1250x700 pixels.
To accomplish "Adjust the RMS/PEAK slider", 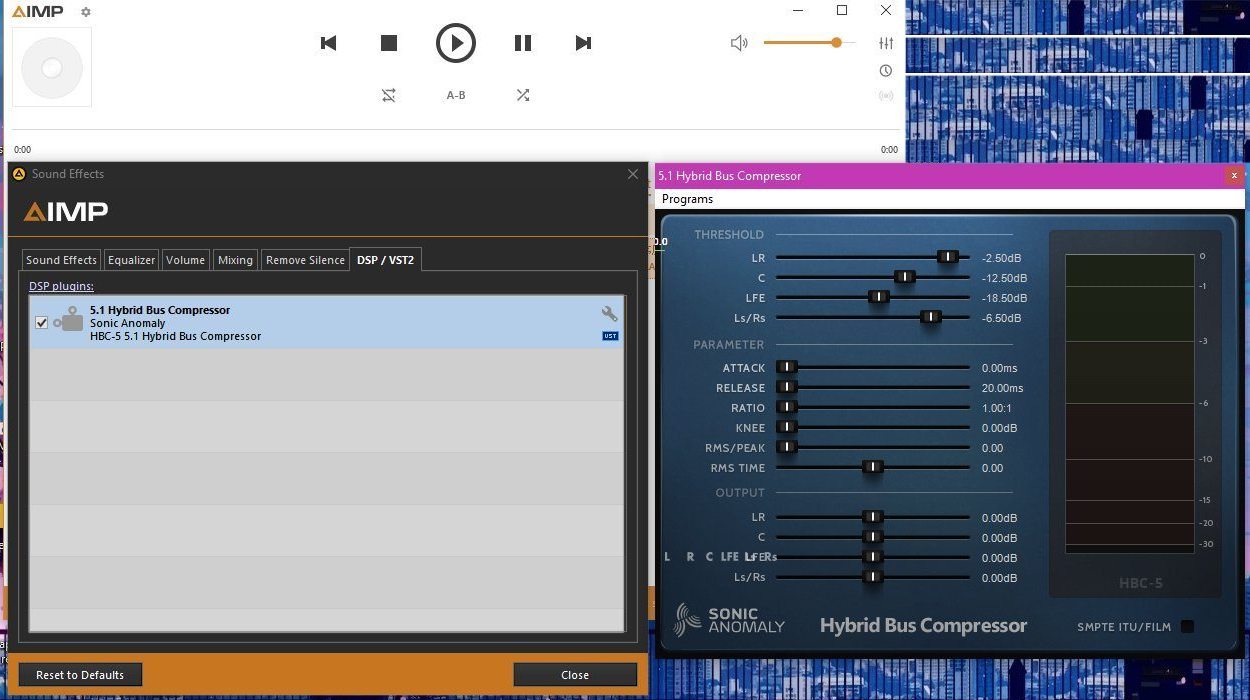I will point(873,448).
